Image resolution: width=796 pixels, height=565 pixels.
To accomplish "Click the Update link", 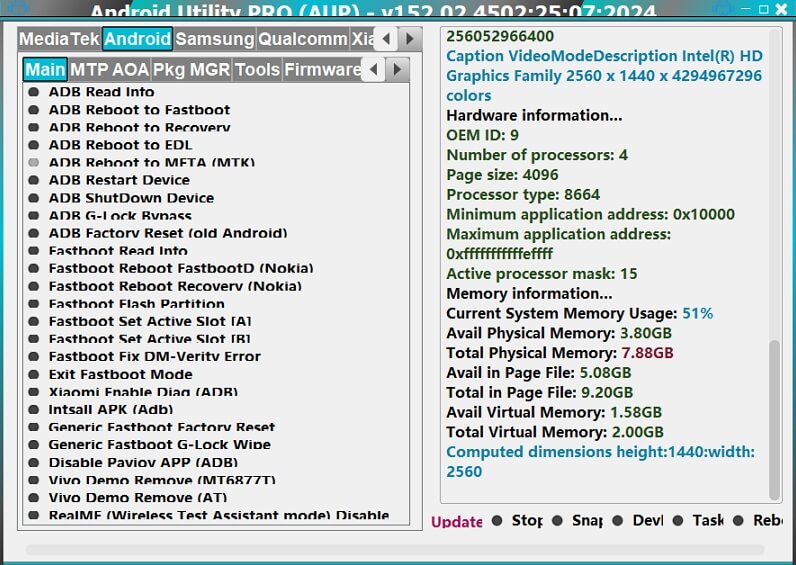I will 456,521.
